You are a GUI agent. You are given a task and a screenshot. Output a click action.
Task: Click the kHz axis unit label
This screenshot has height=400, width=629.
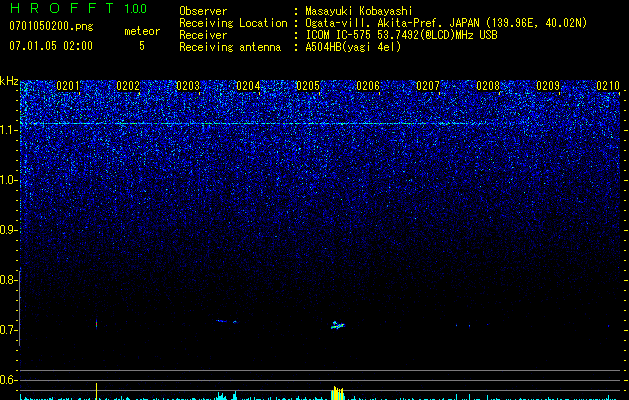(x=9, y=81)
